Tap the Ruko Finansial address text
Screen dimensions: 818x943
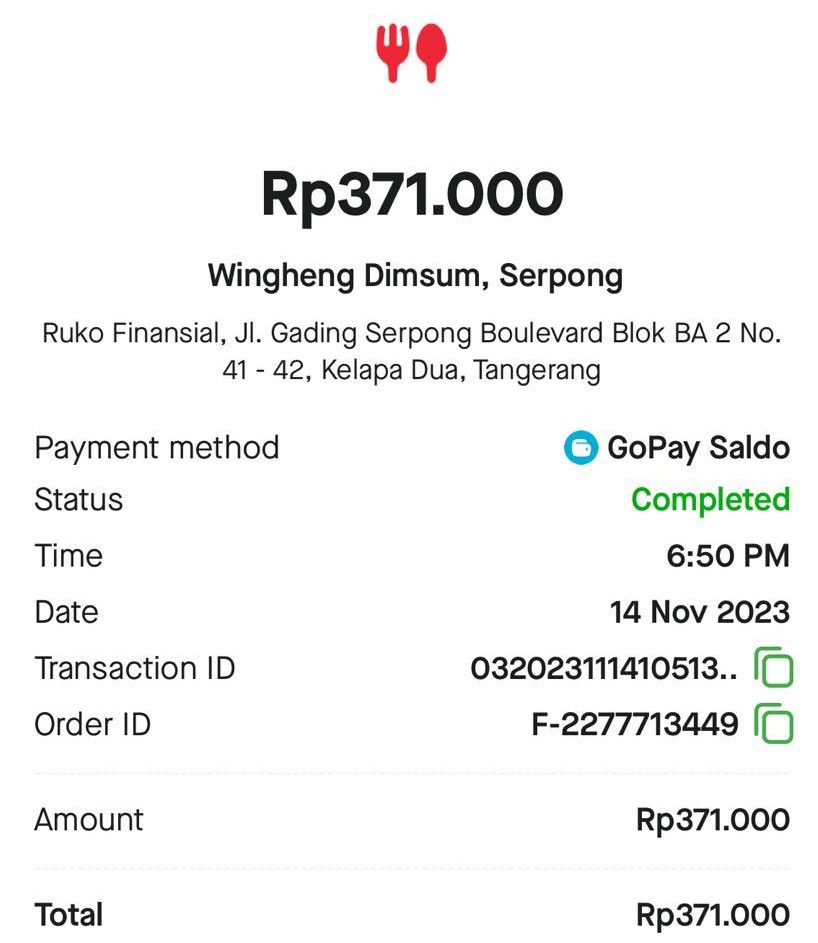tap(411, 351)
